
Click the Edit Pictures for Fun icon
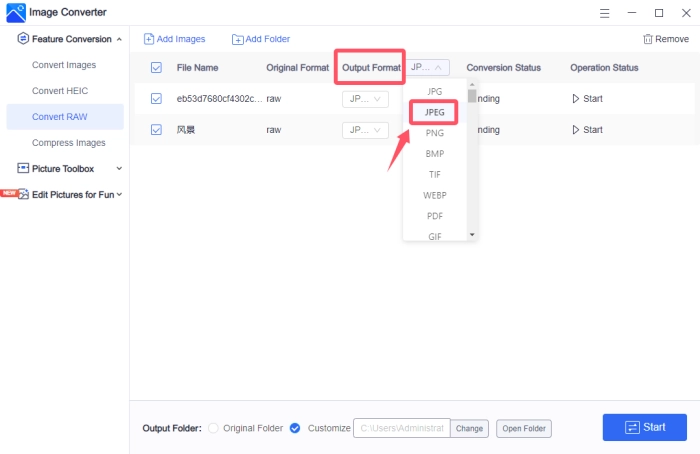tap(23, 194)
